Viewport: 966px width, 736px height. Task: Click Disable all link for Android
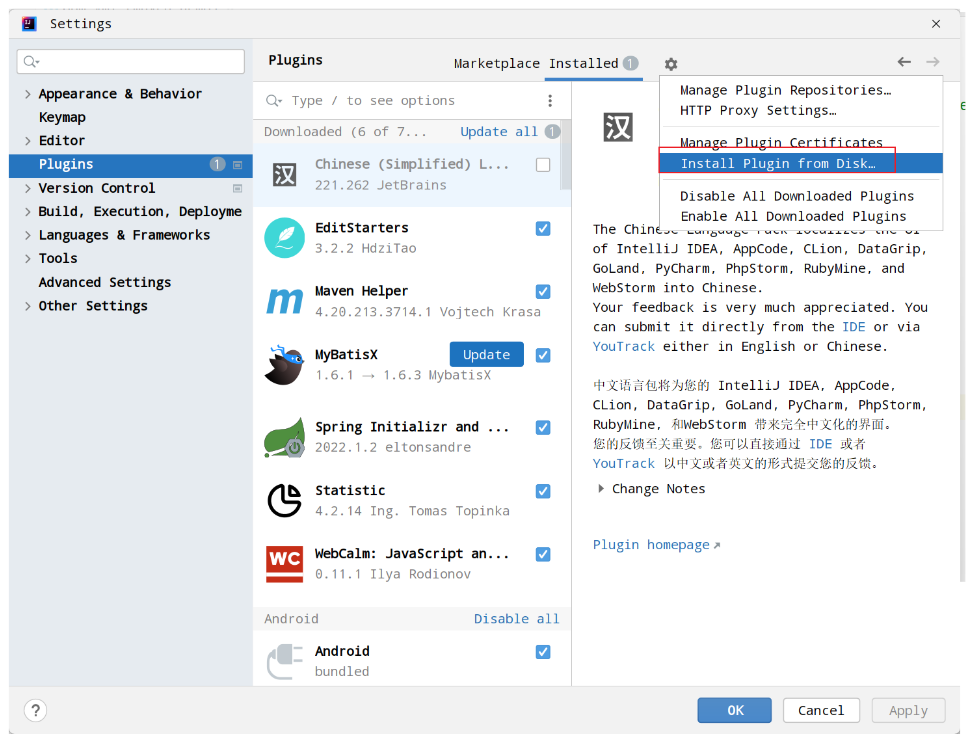516,619
